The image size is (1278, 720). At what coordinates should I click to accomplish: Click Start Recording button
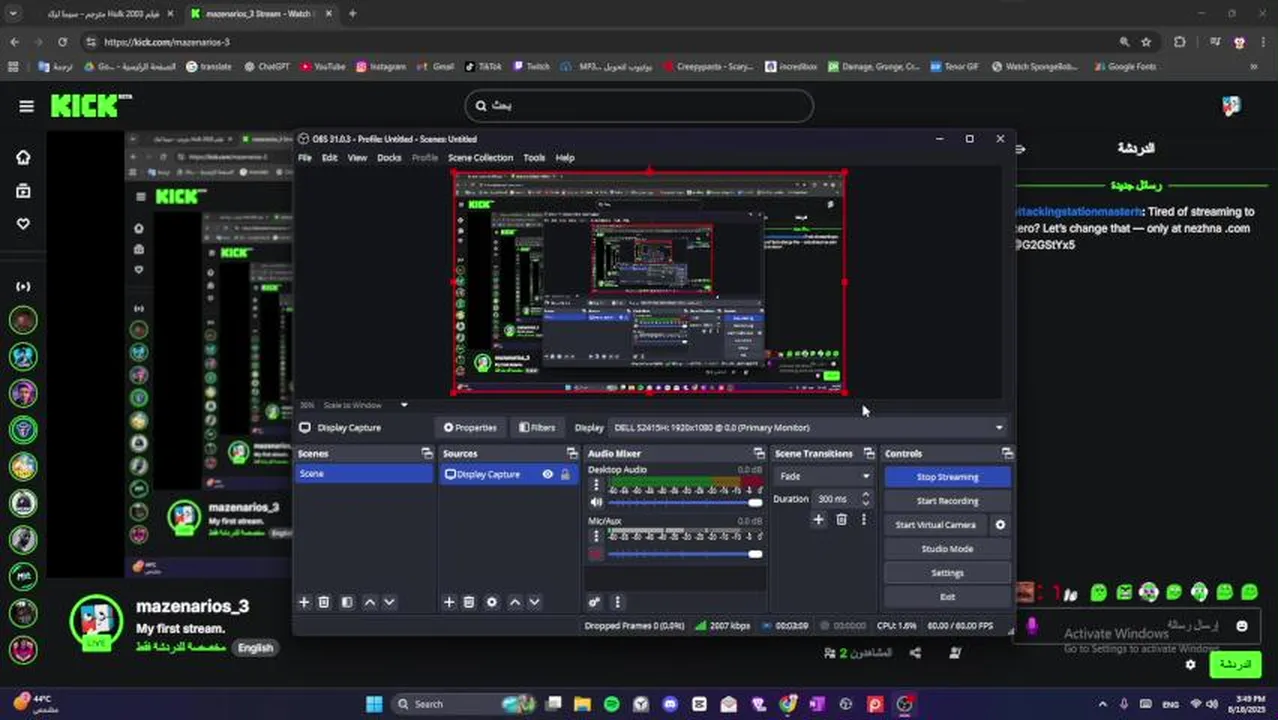tap(947, 501)
